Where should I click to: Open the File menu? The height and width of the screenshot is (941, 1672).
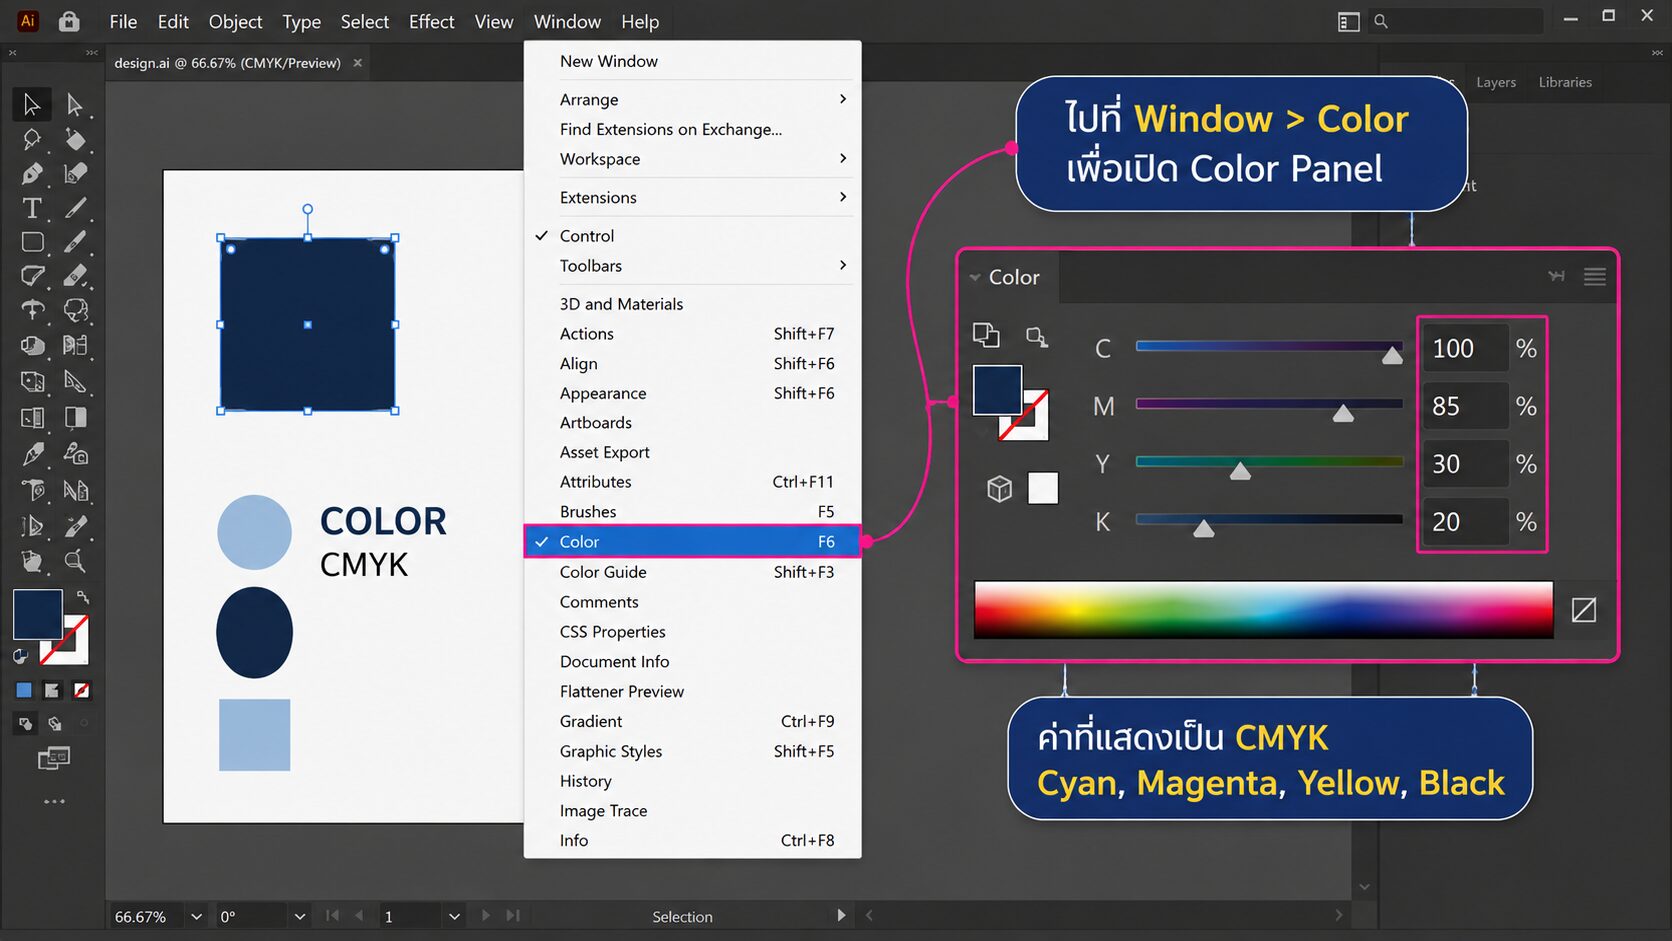[123, 21]
